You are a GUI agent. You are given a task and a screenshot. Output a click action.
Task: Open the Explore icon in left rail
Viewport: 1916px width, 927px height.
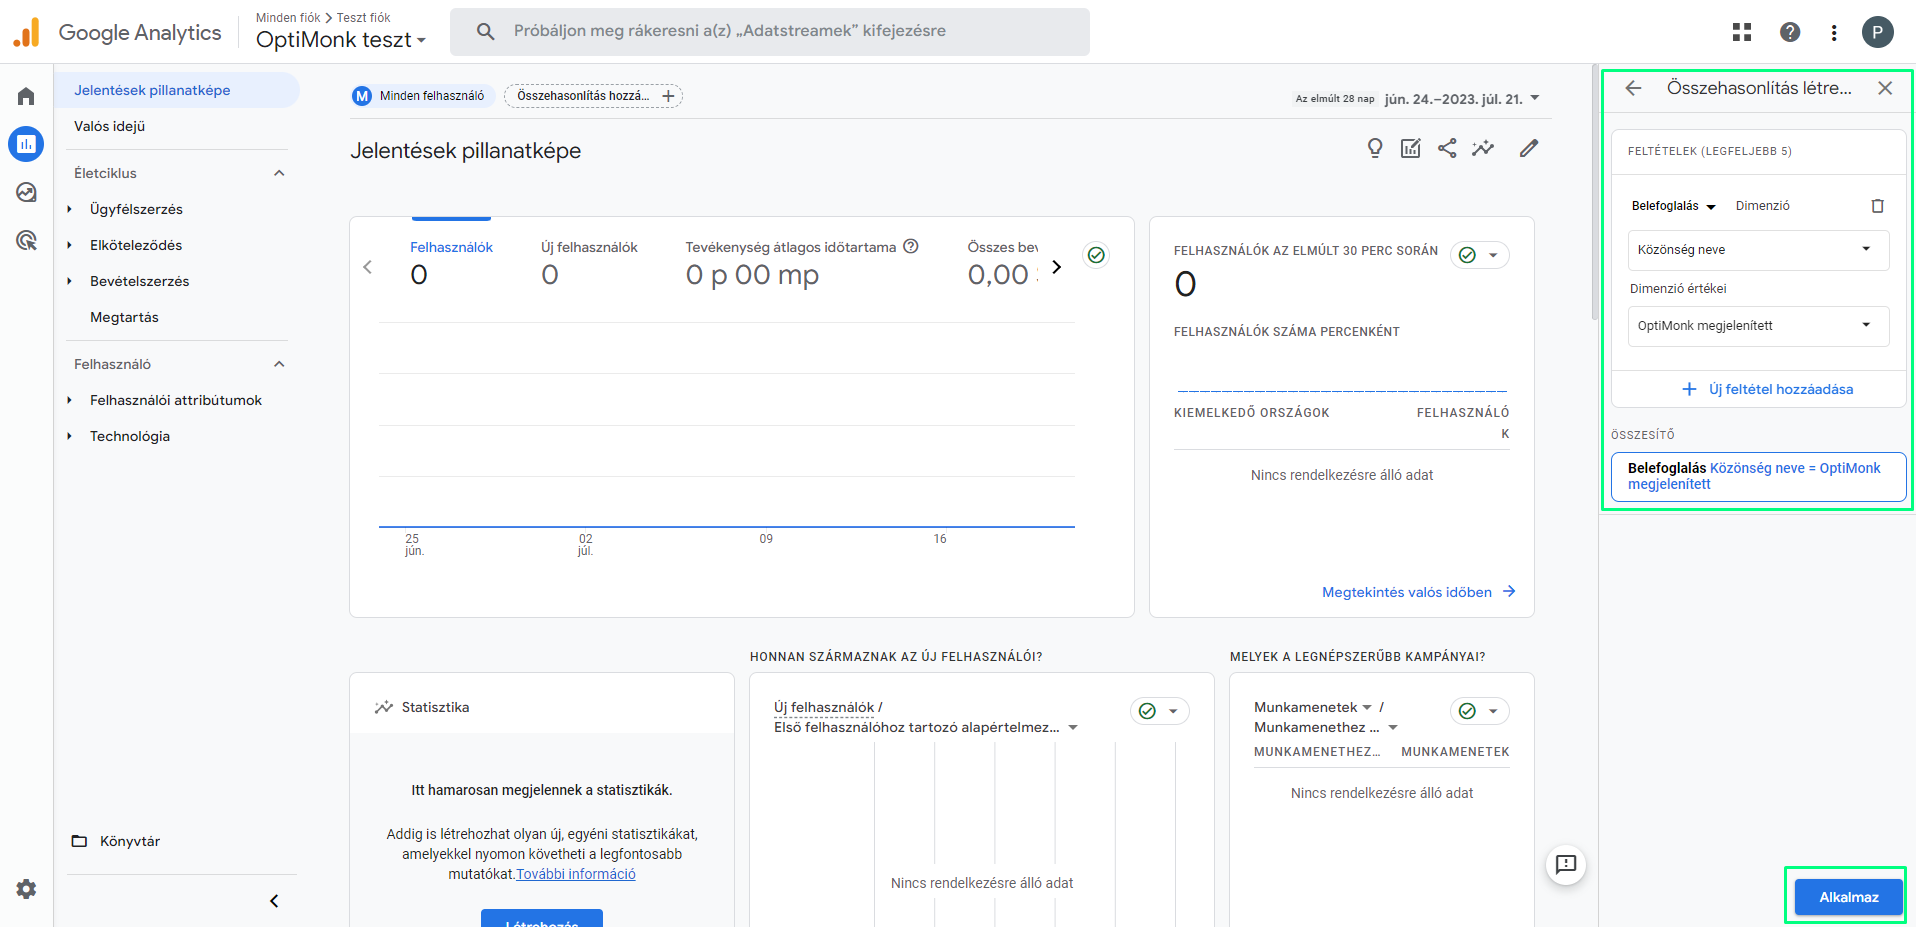[x=26, y=192]
